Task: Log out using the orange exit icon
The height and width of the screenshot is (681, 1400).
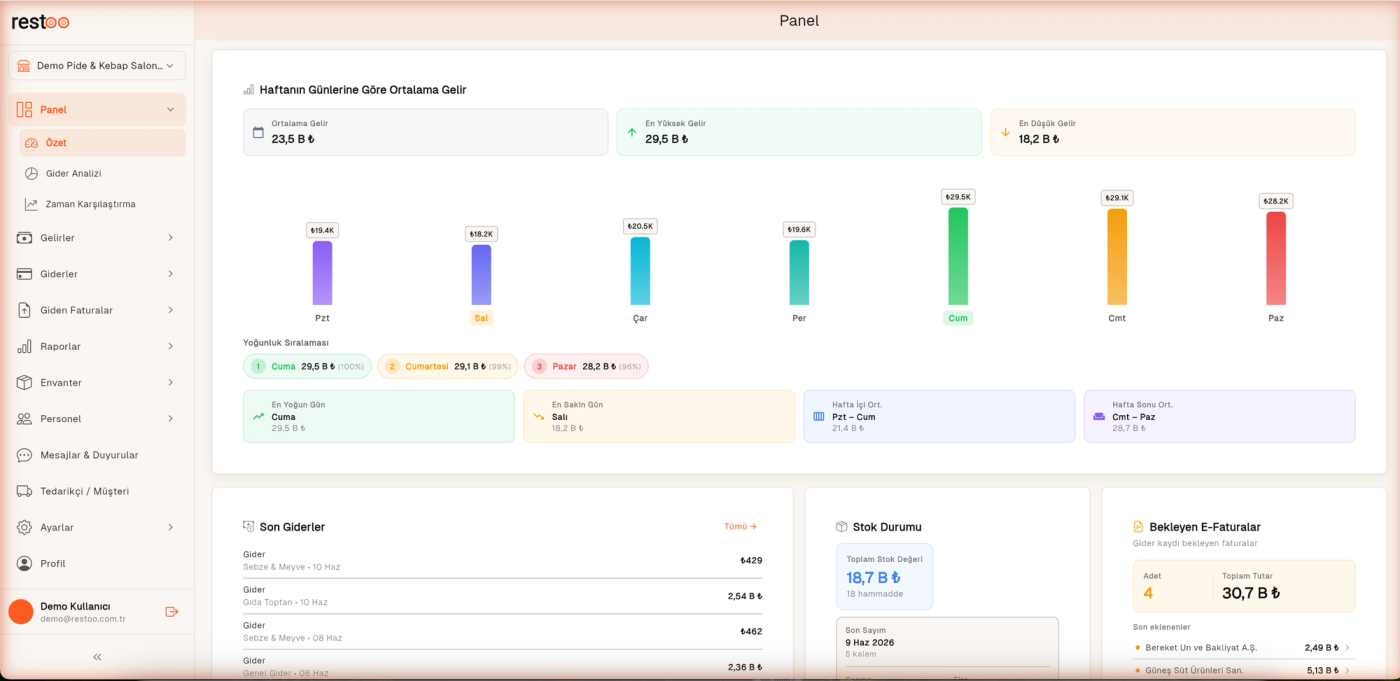Action: [x=172, y=612]
